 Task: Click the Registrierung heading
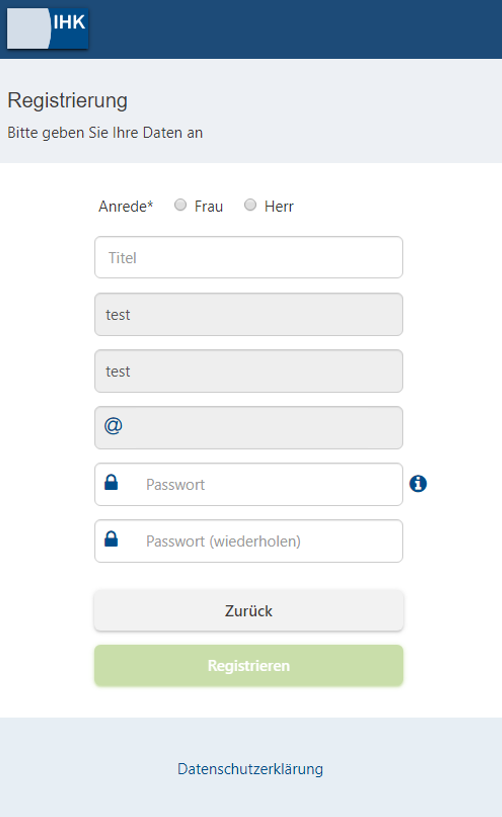68,101
